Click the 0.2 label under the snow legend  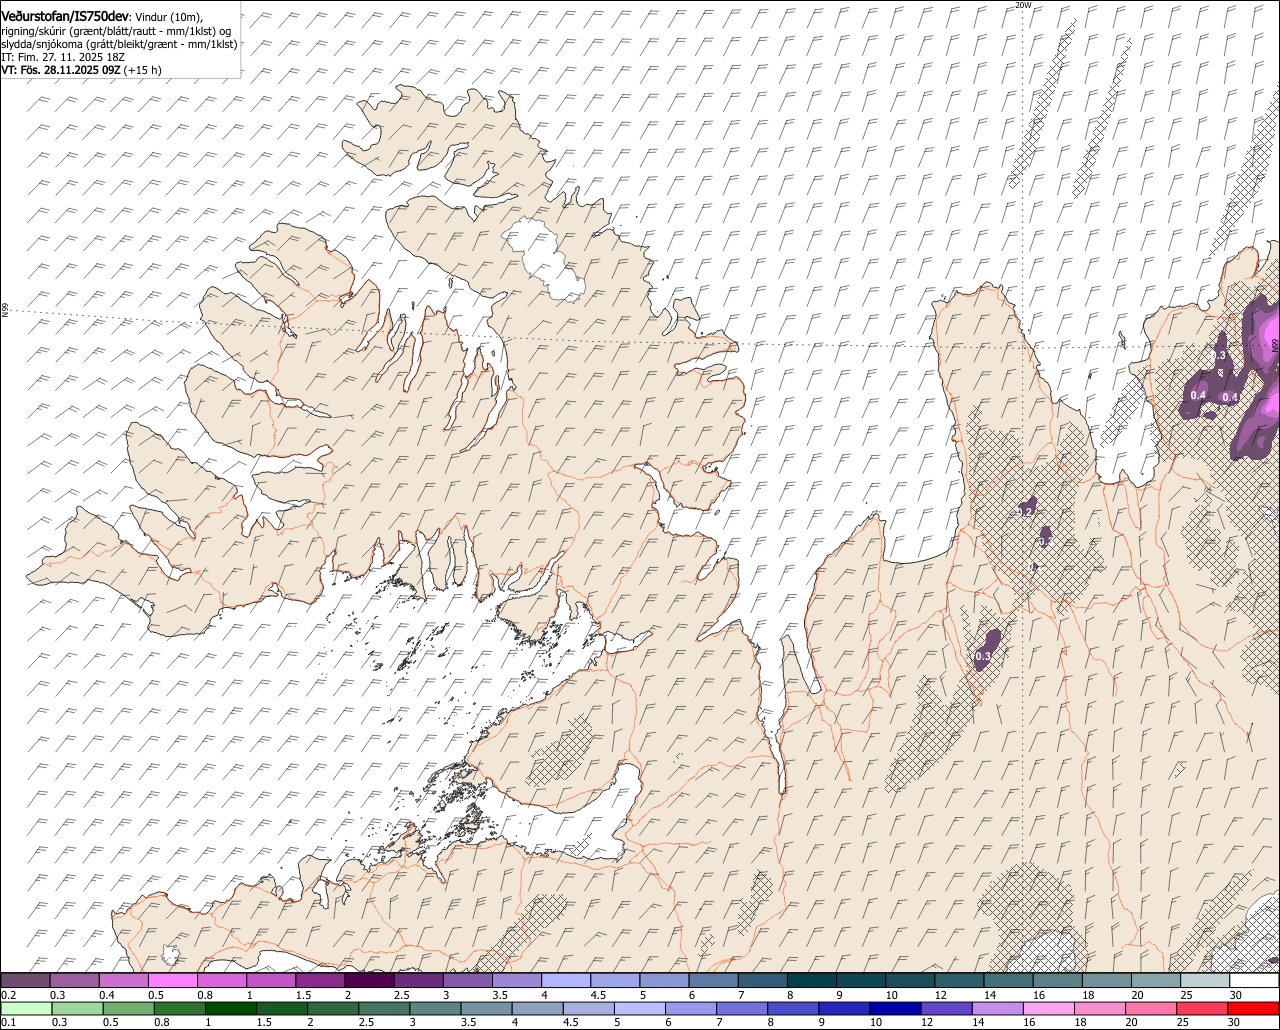pos(9,995)
